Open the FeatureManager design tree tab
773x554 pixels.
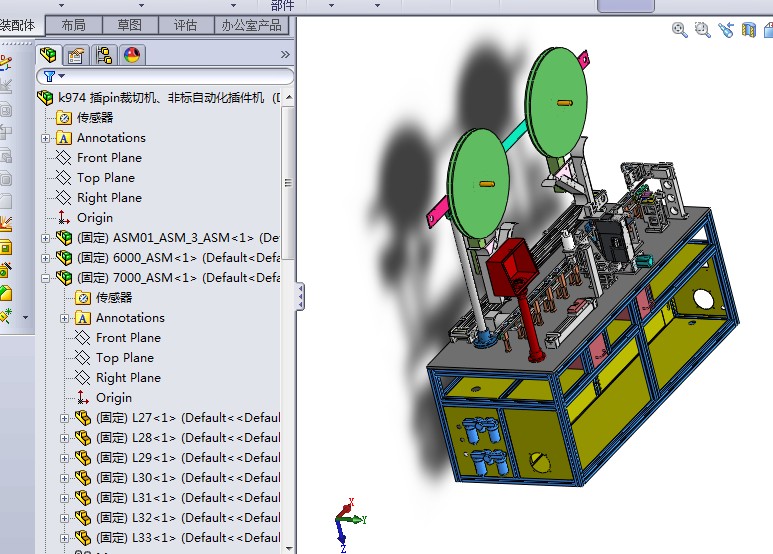click(x=48, y=55)
